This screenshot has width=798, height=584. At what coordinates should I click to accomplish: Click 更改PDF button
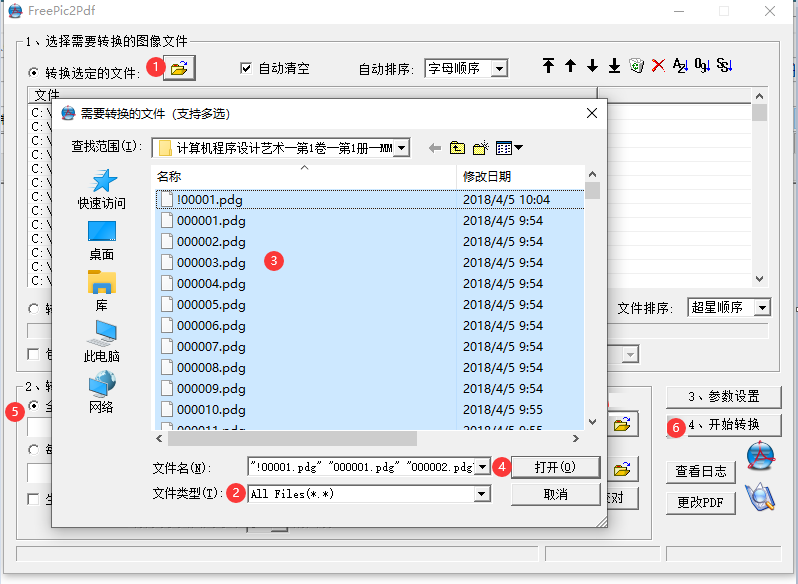point(701,503)
